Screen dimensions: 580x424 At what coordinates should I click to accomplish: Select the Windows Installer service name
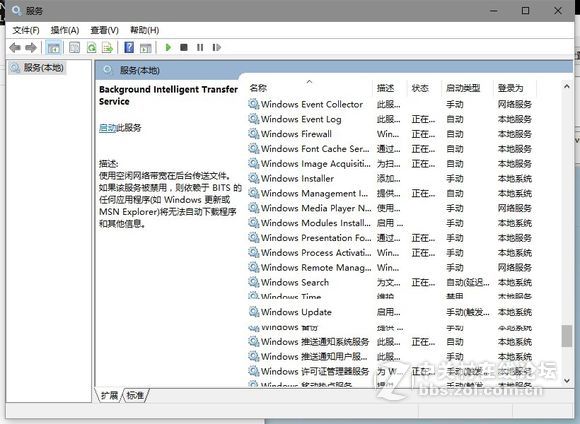tap(297, 178)
